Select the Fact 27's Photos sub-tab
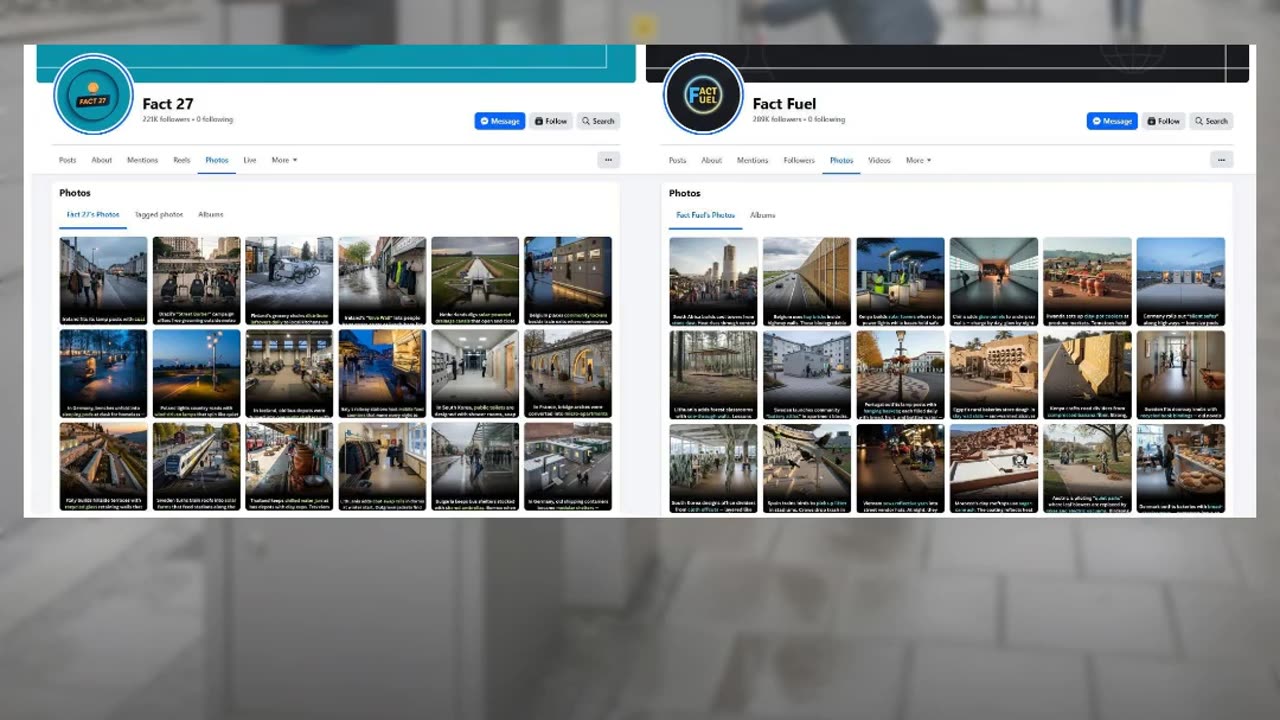The height and width of the screenshot is (720, 1280). click(93, 214)
